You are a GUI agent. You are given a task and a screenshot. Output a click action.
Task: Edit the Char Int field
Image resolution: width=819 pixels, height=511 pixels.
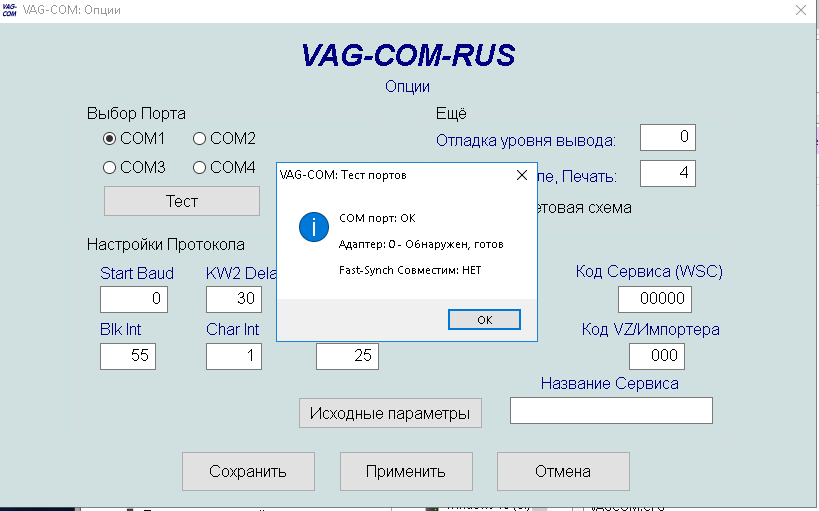234,355
